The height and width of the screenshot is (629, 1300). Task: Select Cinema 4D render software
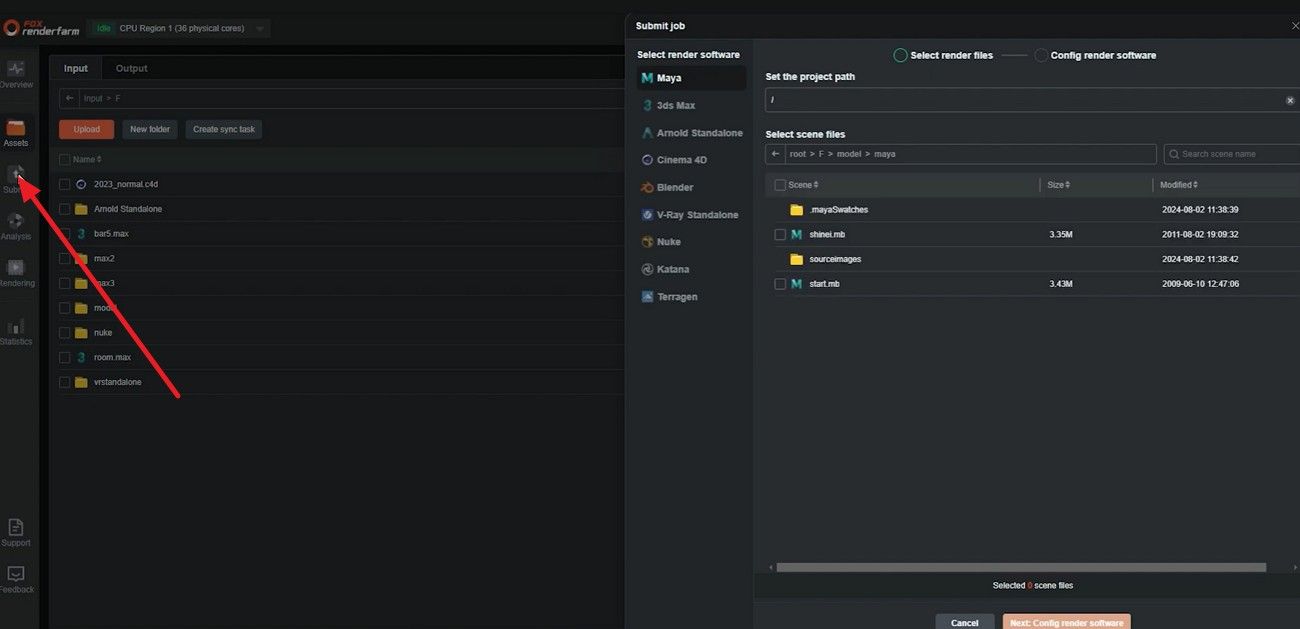681,160
